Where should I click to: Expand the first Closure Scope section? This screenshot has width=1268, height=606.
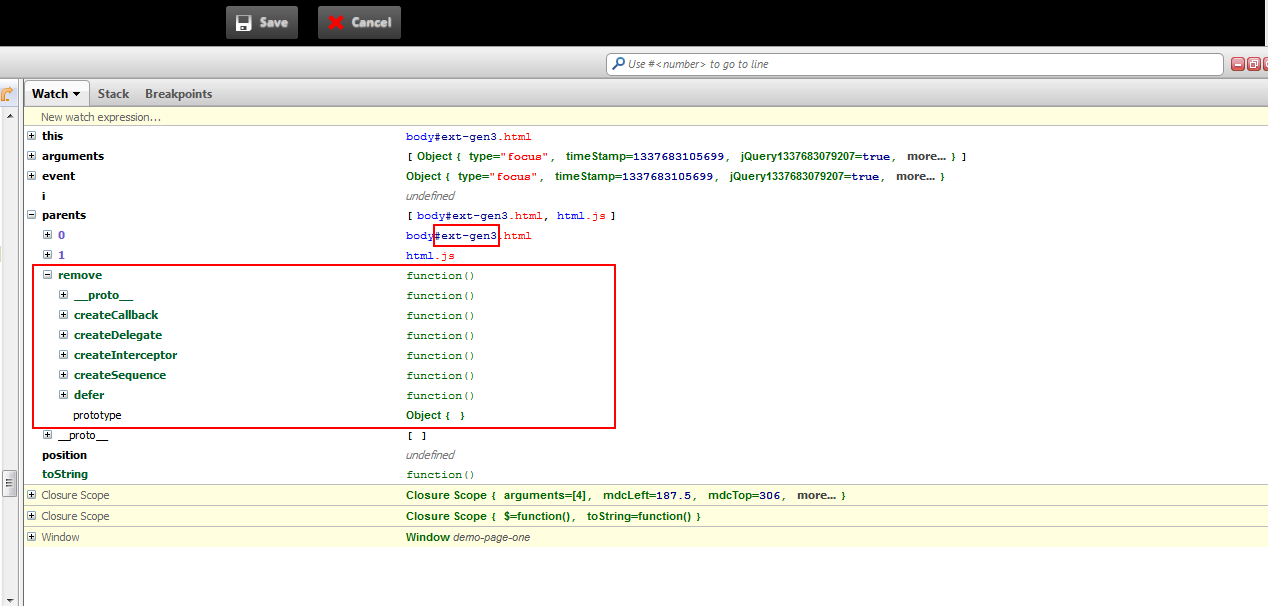pyautogui.click(x=32, y=495)
